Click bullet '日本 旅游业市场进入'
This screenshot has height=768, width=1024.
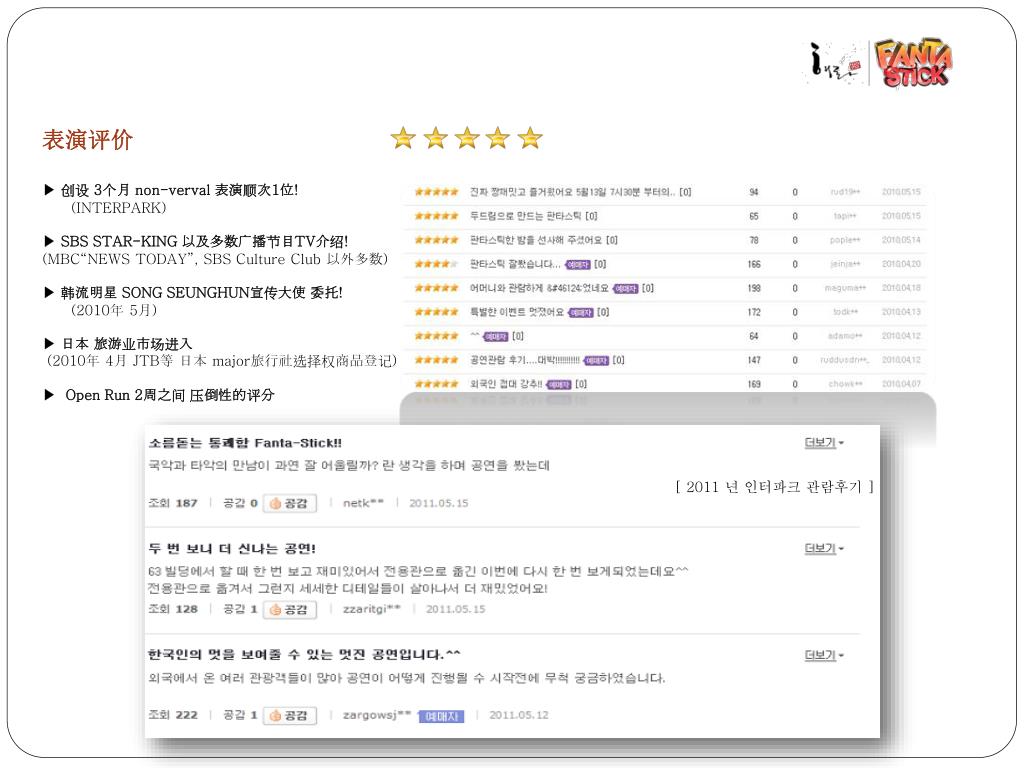coord(118,344)
